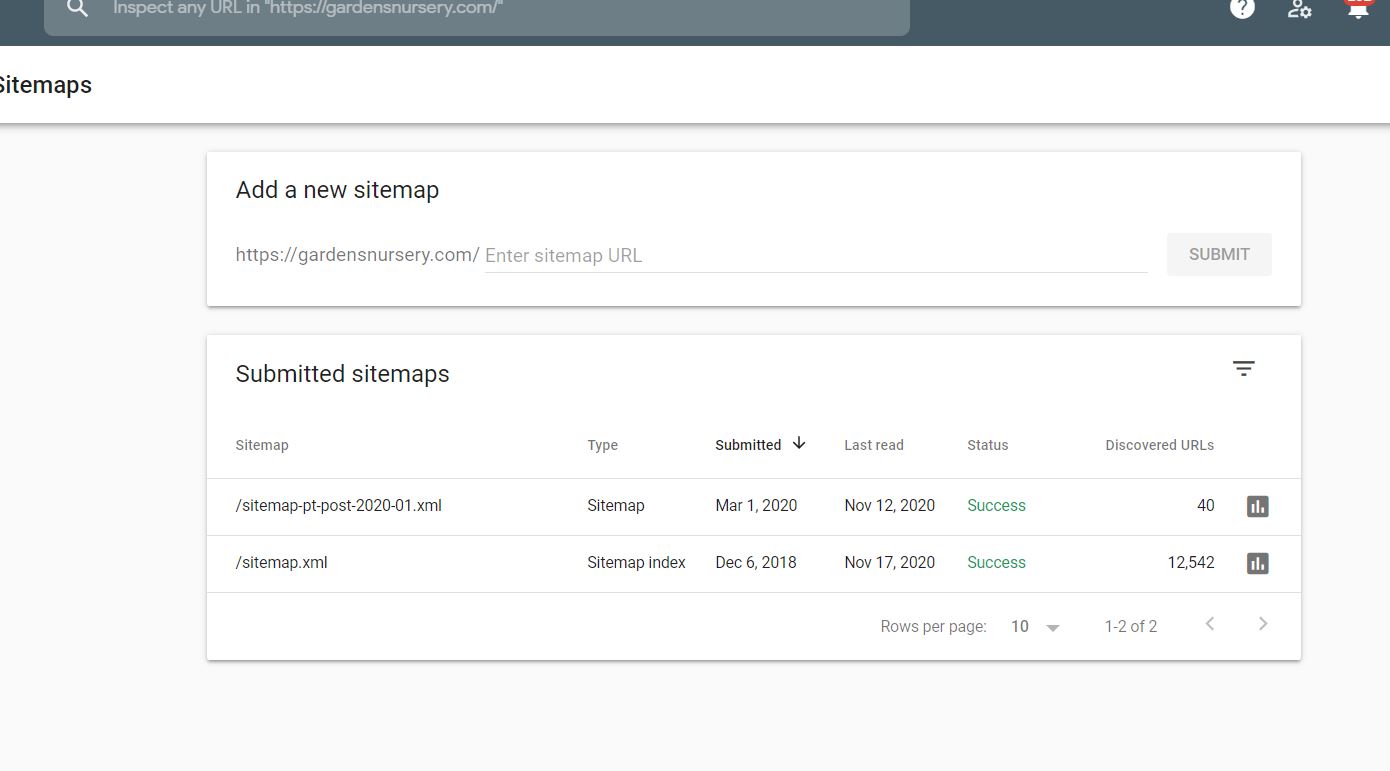Open notifications via bell icon
This screenshot has height=771, width=1390.
(1357, 9)
